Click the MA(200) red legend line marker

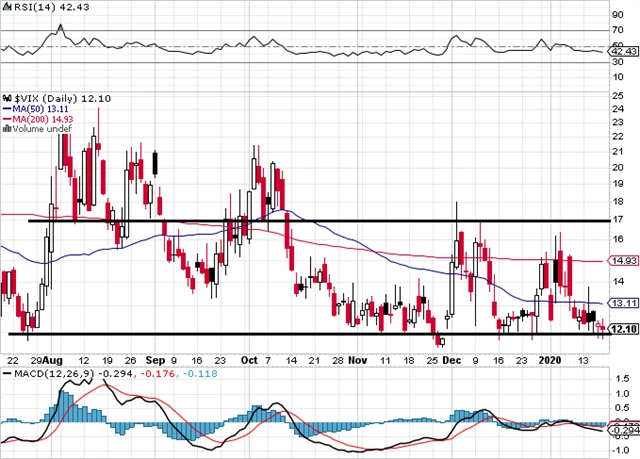click(x=6, y=117)
